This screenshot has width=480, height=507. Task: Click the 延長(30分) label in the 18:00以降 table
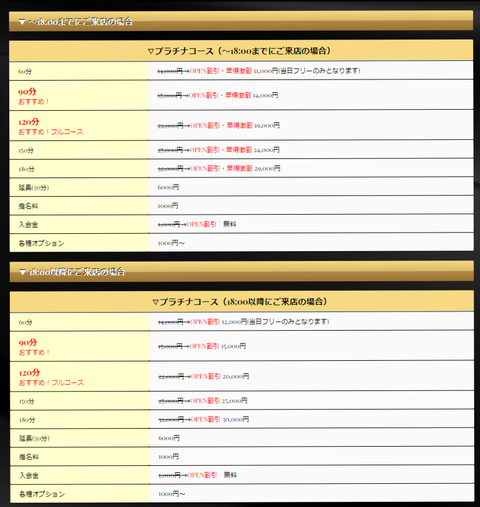click(34, 438)
